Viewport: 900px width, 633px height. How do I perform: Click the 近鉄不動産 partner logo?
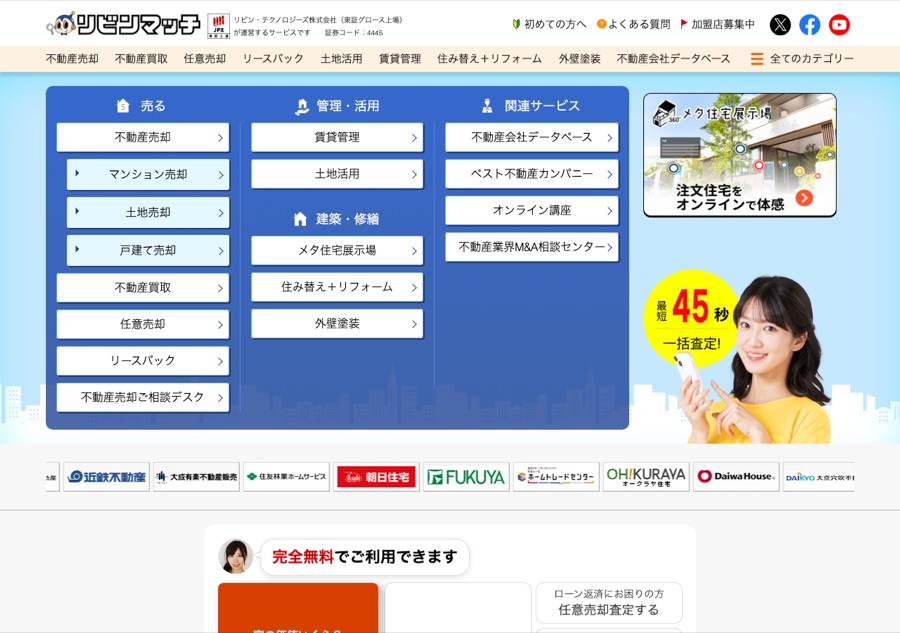(x=106, y=477)
